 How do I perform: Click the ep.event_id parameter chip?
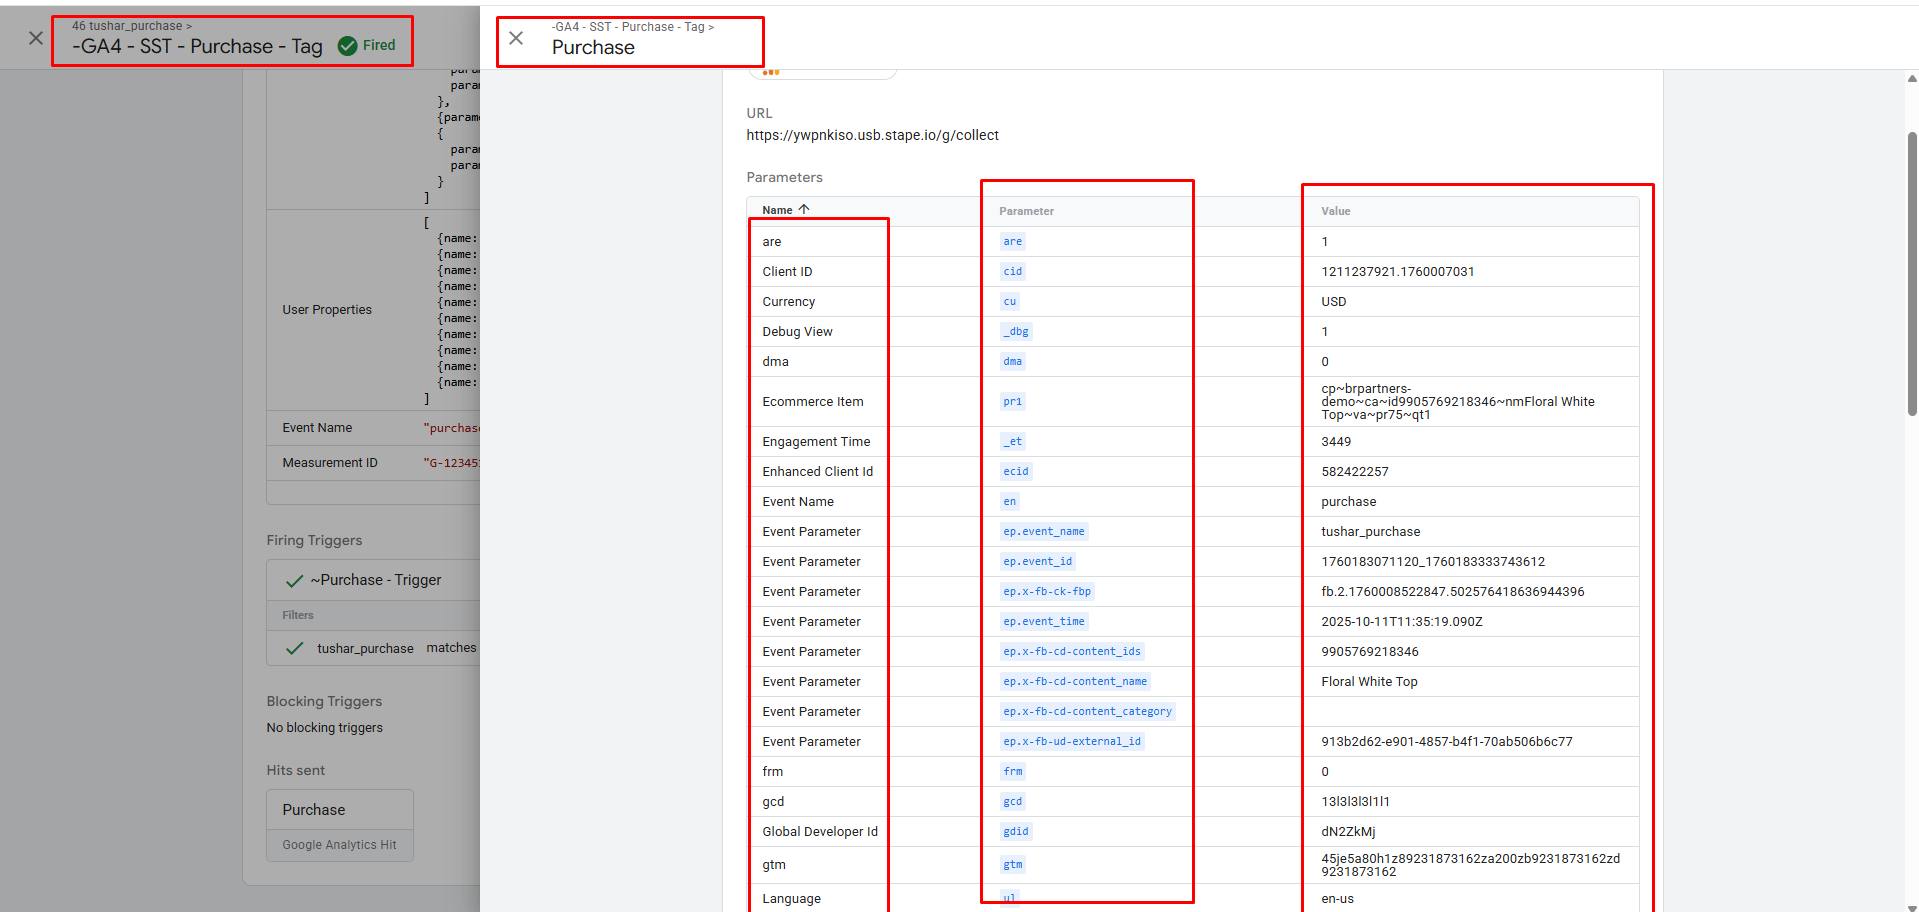click(x=1037, y=562)
